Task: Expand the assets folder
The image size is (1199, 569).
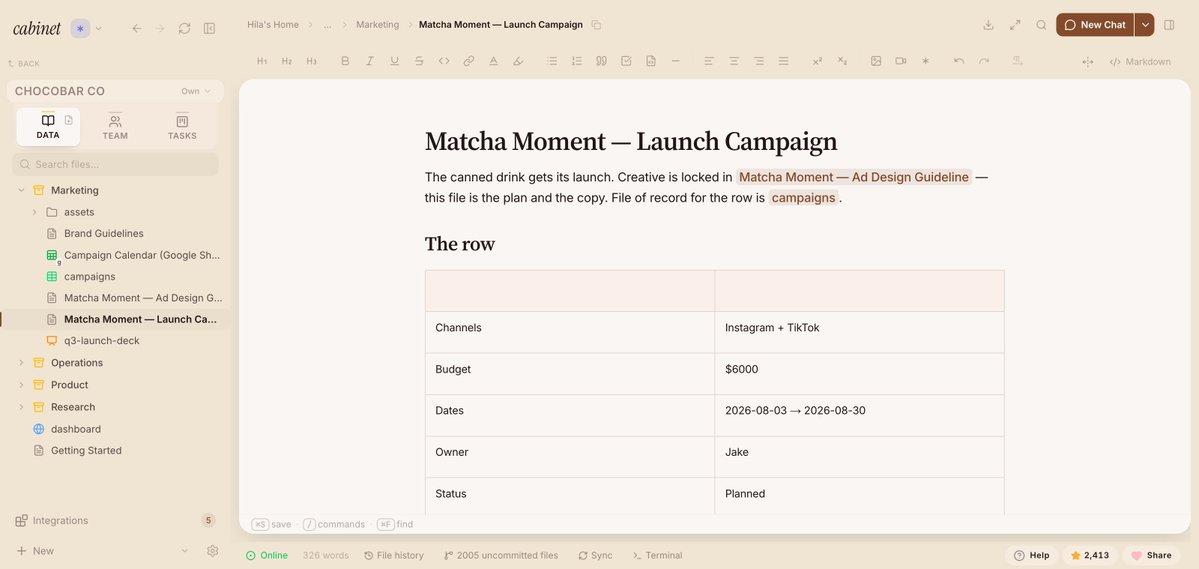Action: tap(34, 212)
